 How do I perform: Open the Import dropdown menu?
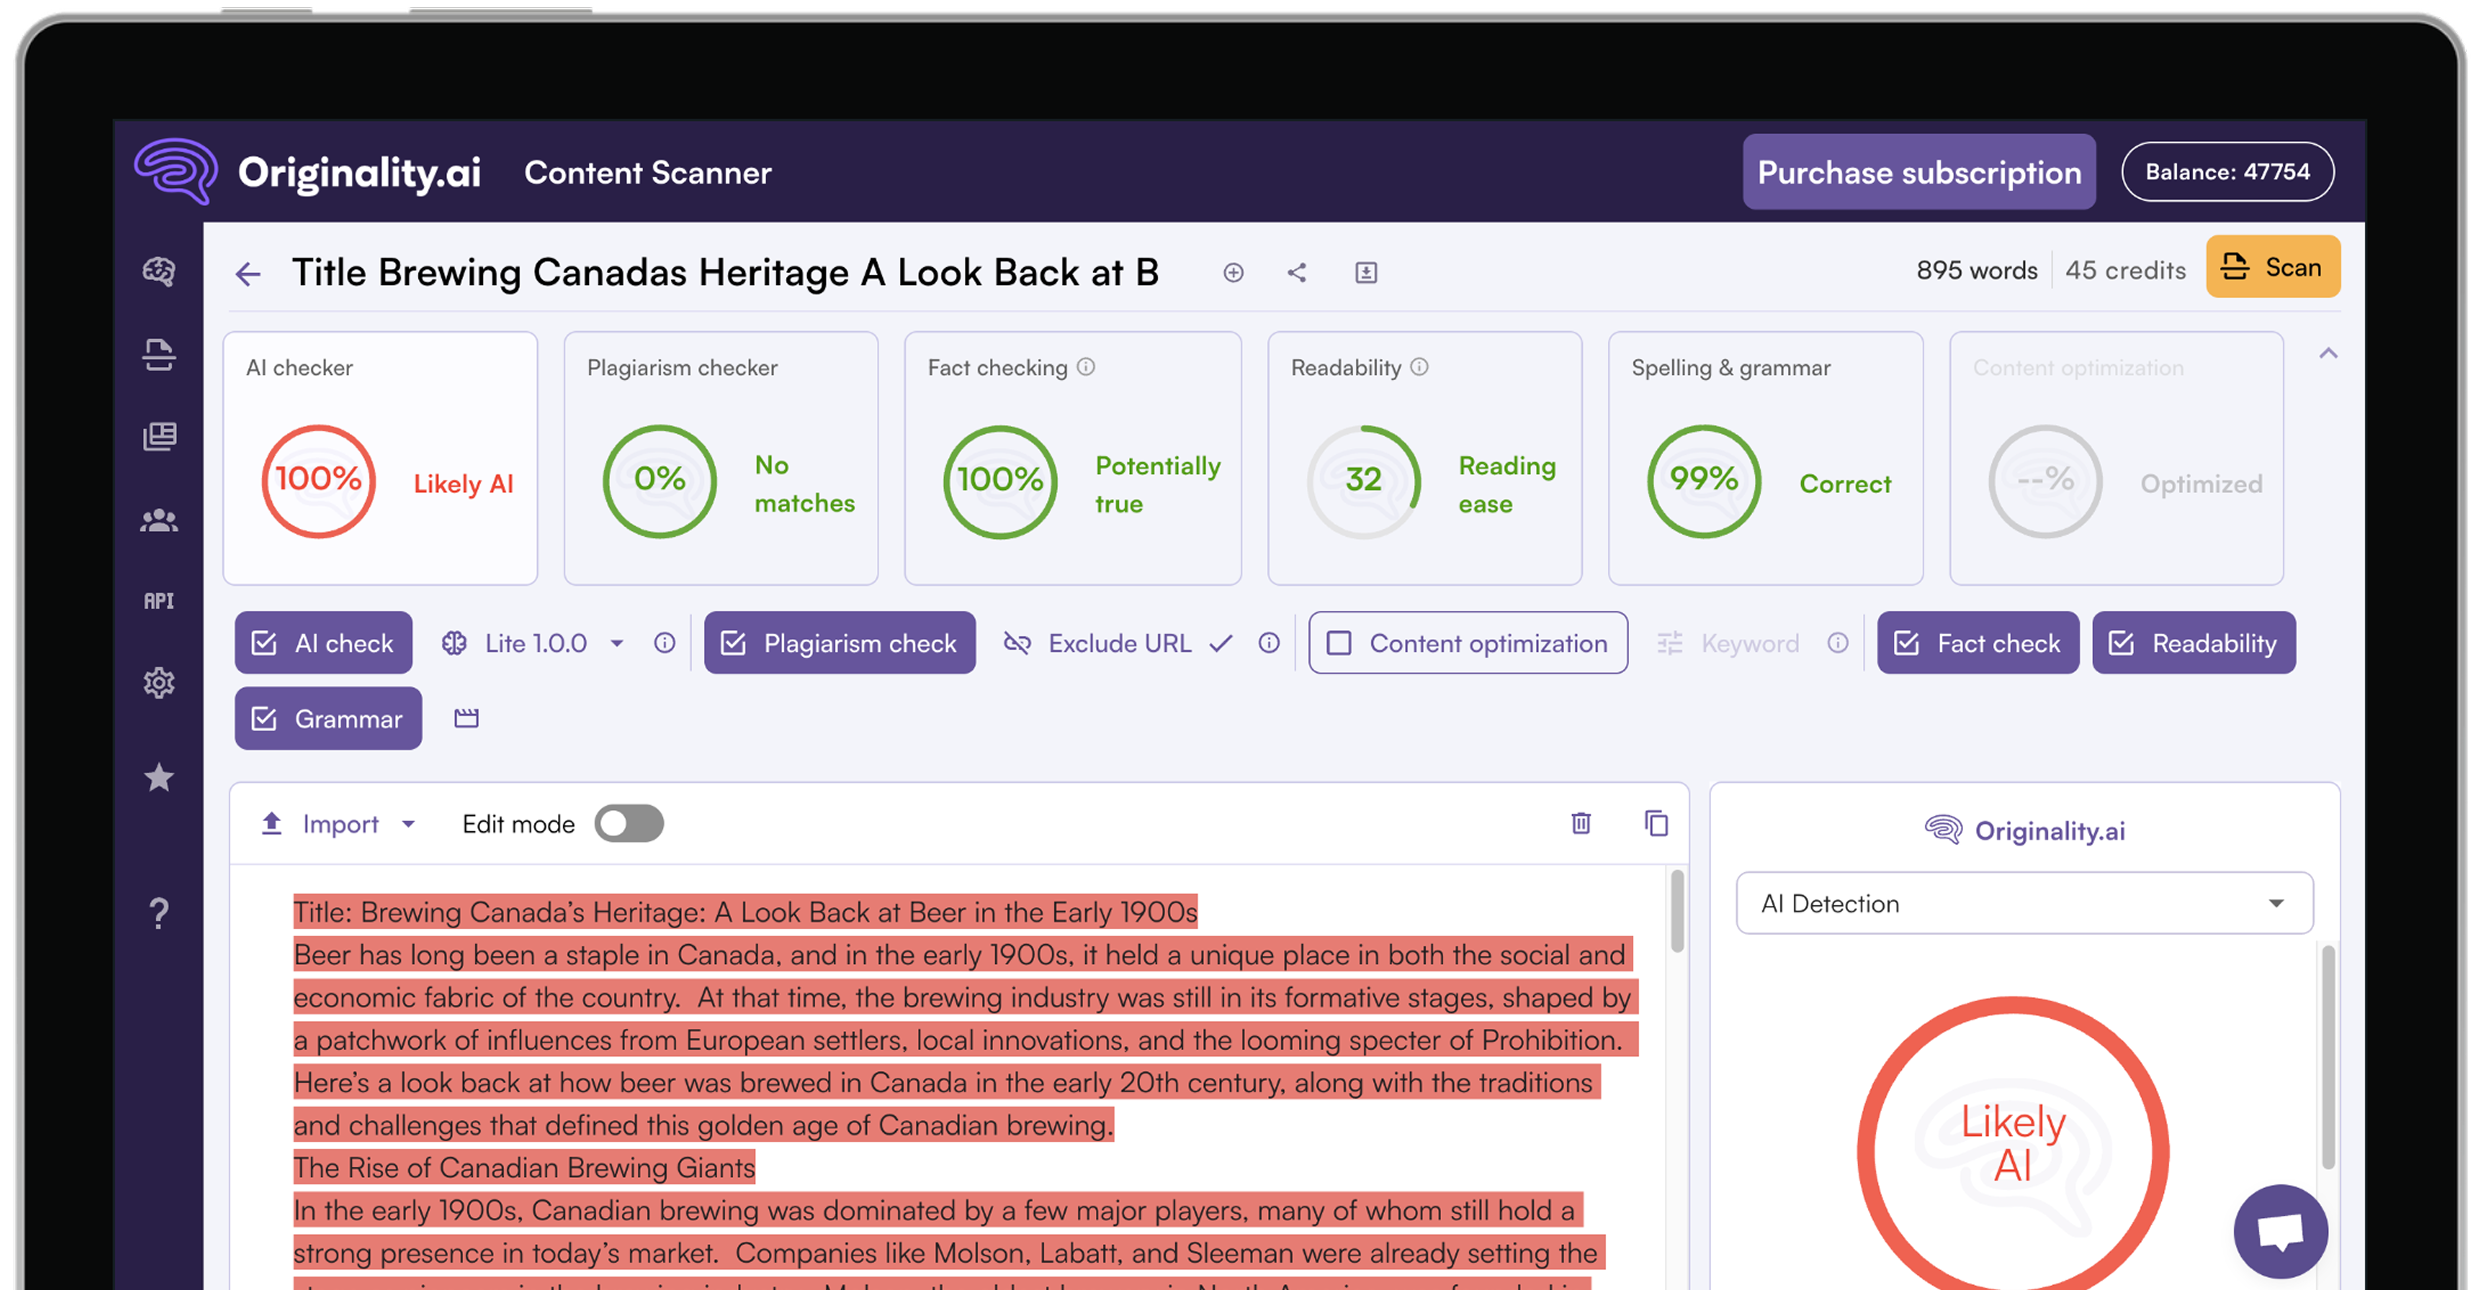pos(340,824)
